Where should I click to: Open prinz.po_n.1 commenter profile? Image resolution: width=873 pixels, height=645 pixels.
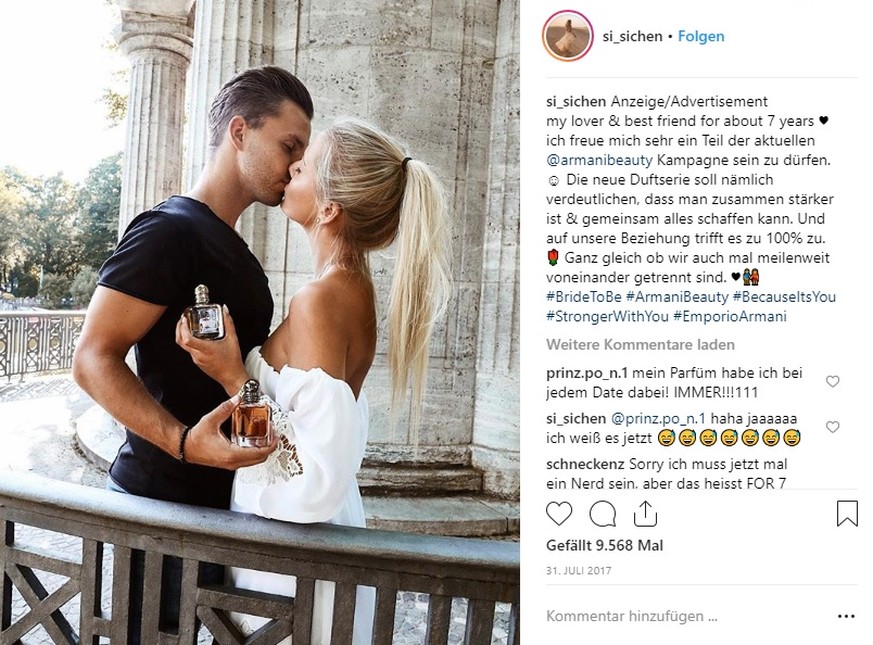tap(587, 373)
